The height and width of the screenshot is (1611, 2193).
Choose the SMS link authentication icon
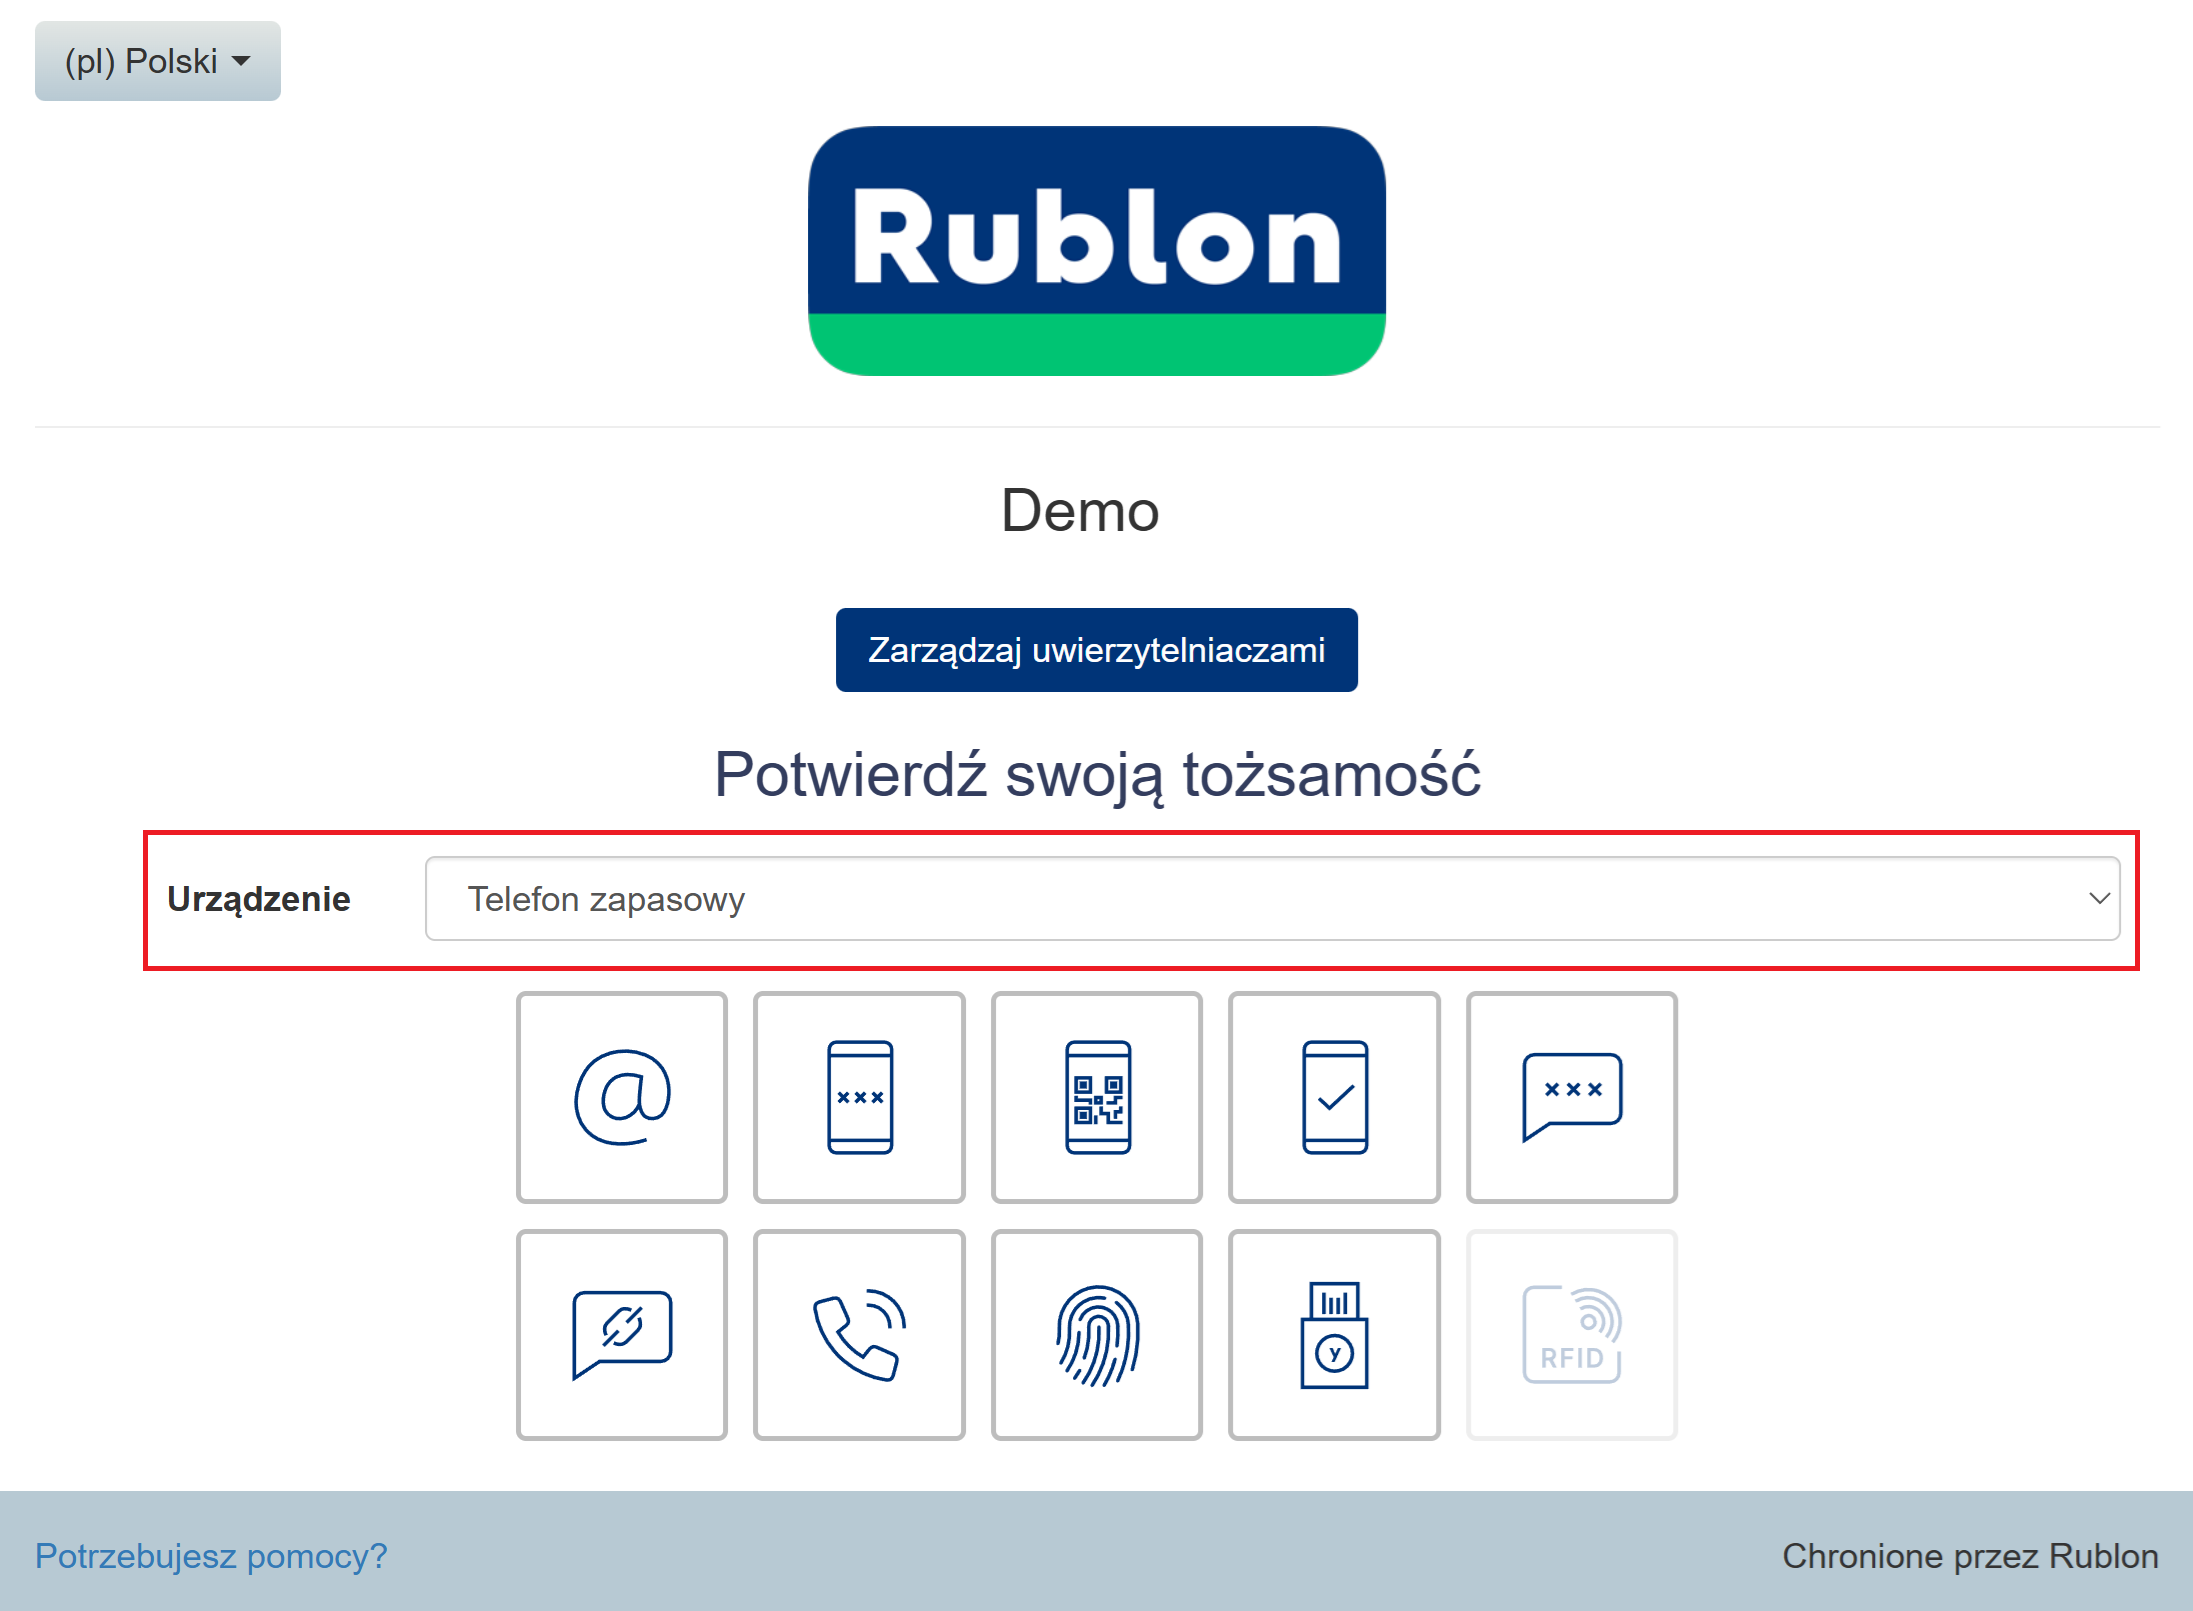621,1335
